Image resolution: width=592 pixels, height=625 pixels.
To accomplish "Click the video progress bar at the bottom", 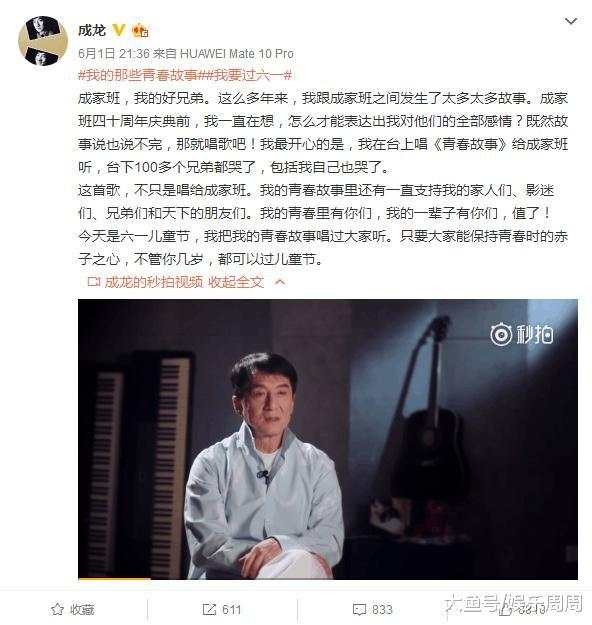I will tap(328, 578).
